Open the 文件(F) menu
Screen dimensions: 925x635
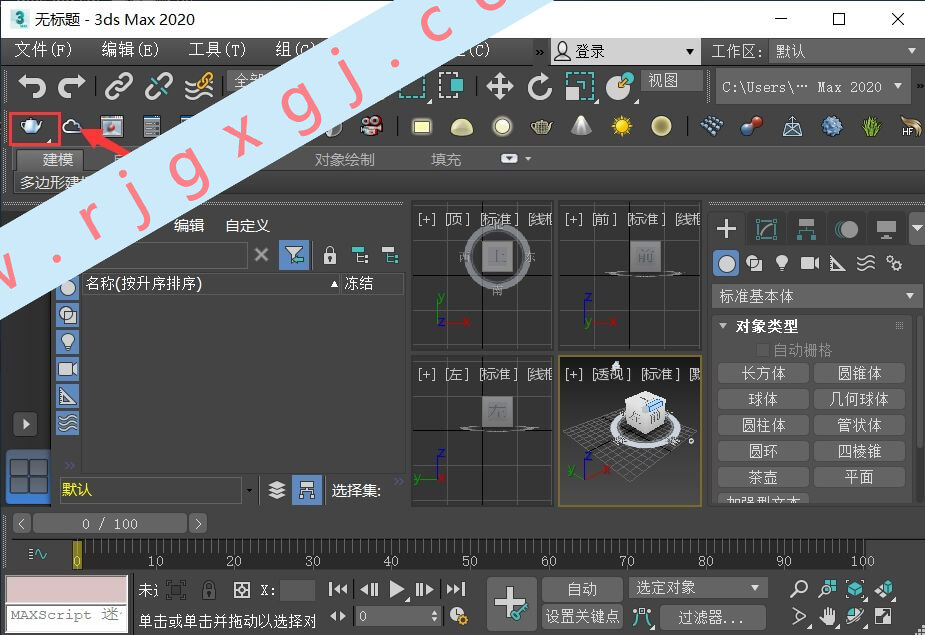[x=43, y=50]
